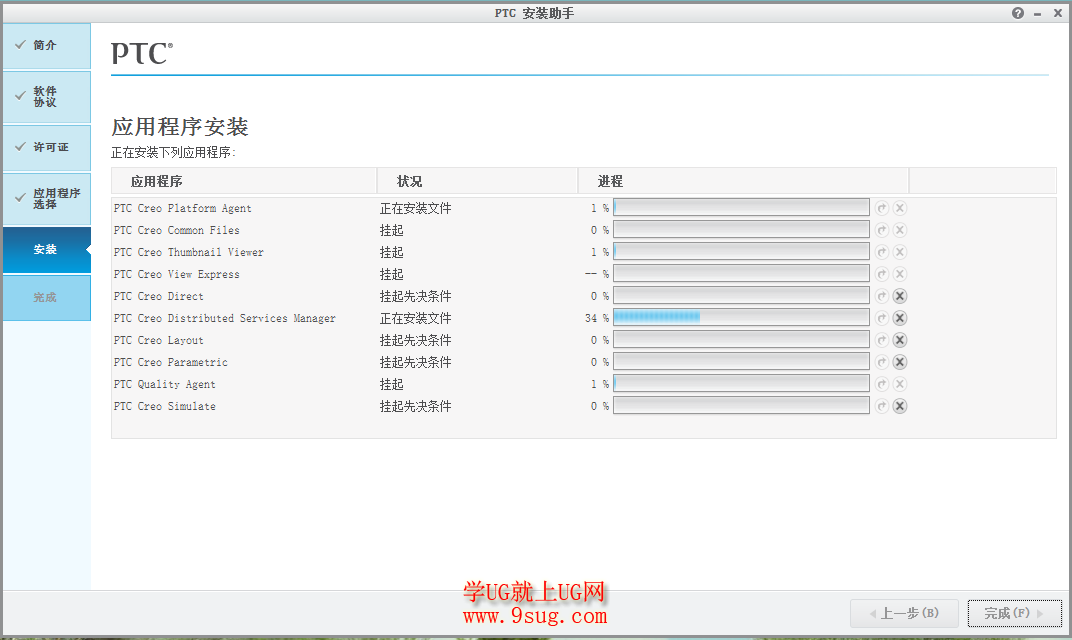Click the -- % value for View Express
Screen dimensions: 1072x640
(597, 274)
